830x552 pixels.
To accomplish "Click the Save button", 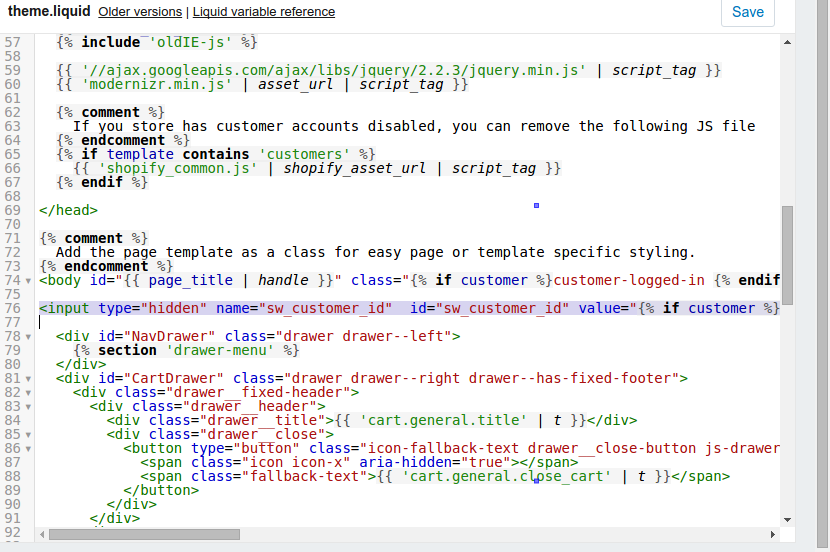I will click(x=747, y=12).
